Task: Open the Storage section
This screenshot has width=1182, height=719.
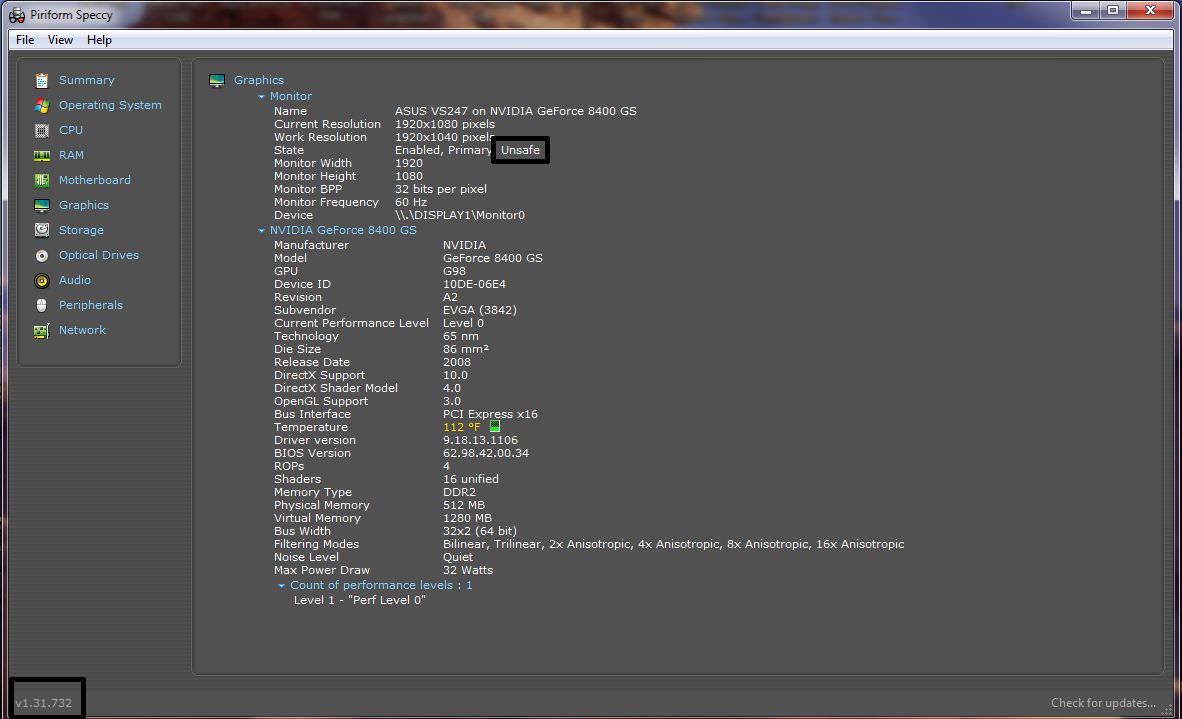Action: [81, 230]
